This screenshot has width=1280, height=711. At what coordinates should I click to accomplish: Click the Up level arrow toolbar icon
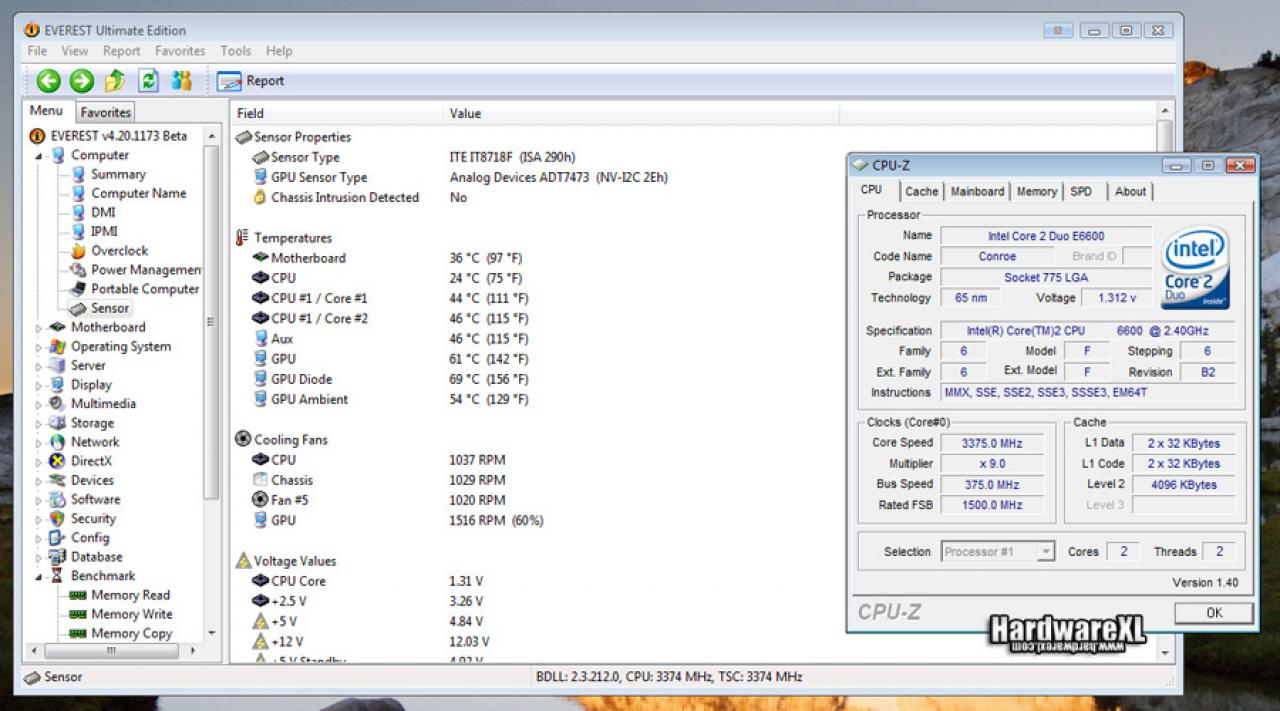115,81
